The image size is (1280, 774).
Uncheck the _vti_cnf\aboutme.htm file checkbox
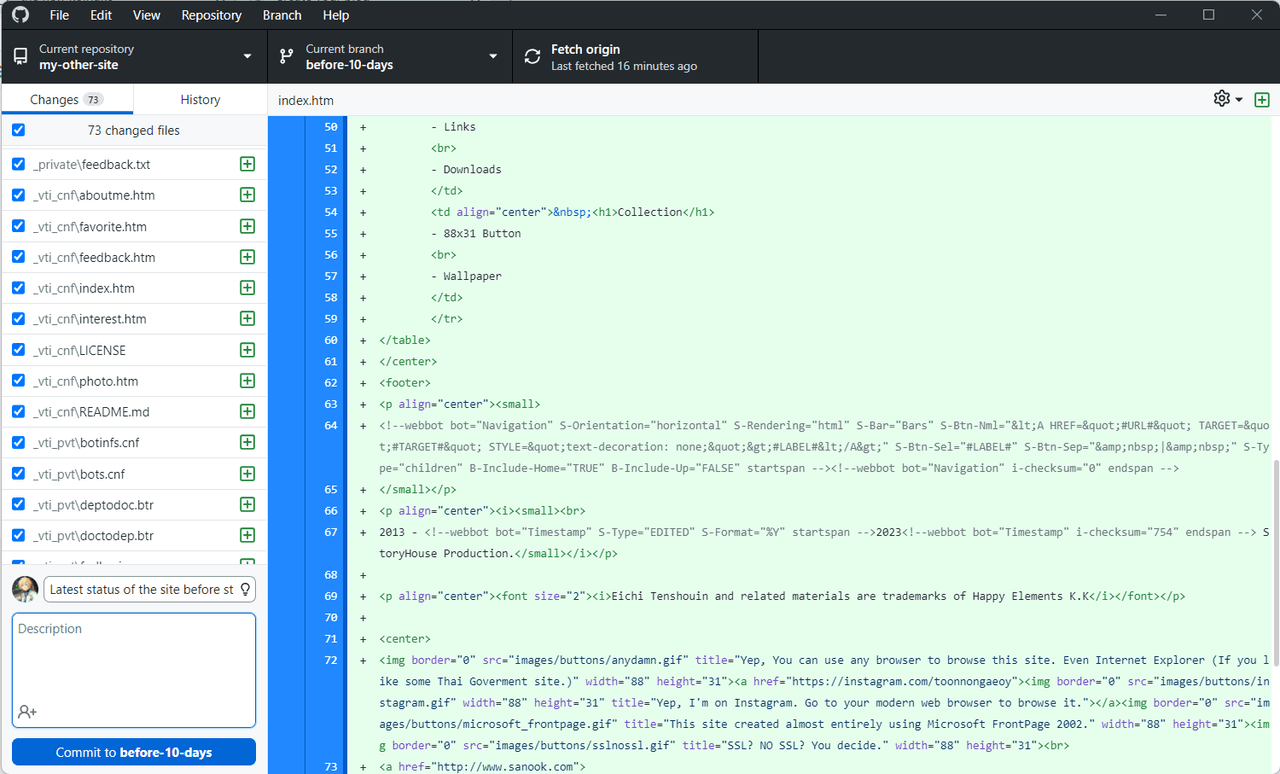(x=18, y=195)
